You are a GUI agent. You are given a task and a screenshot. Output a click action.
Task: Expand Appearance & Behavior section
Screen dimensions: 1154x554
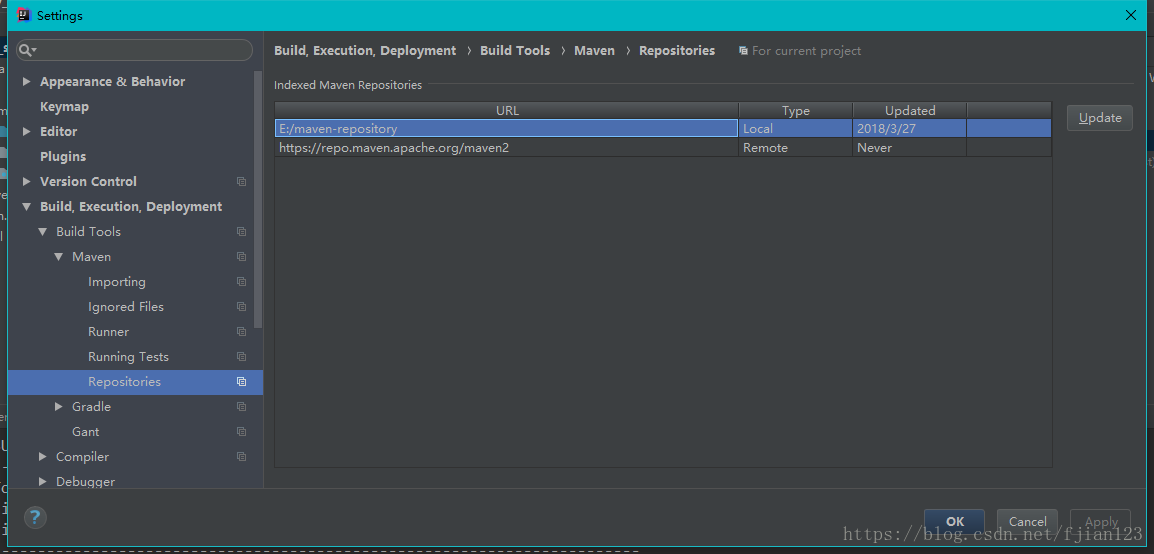(26, 82)
